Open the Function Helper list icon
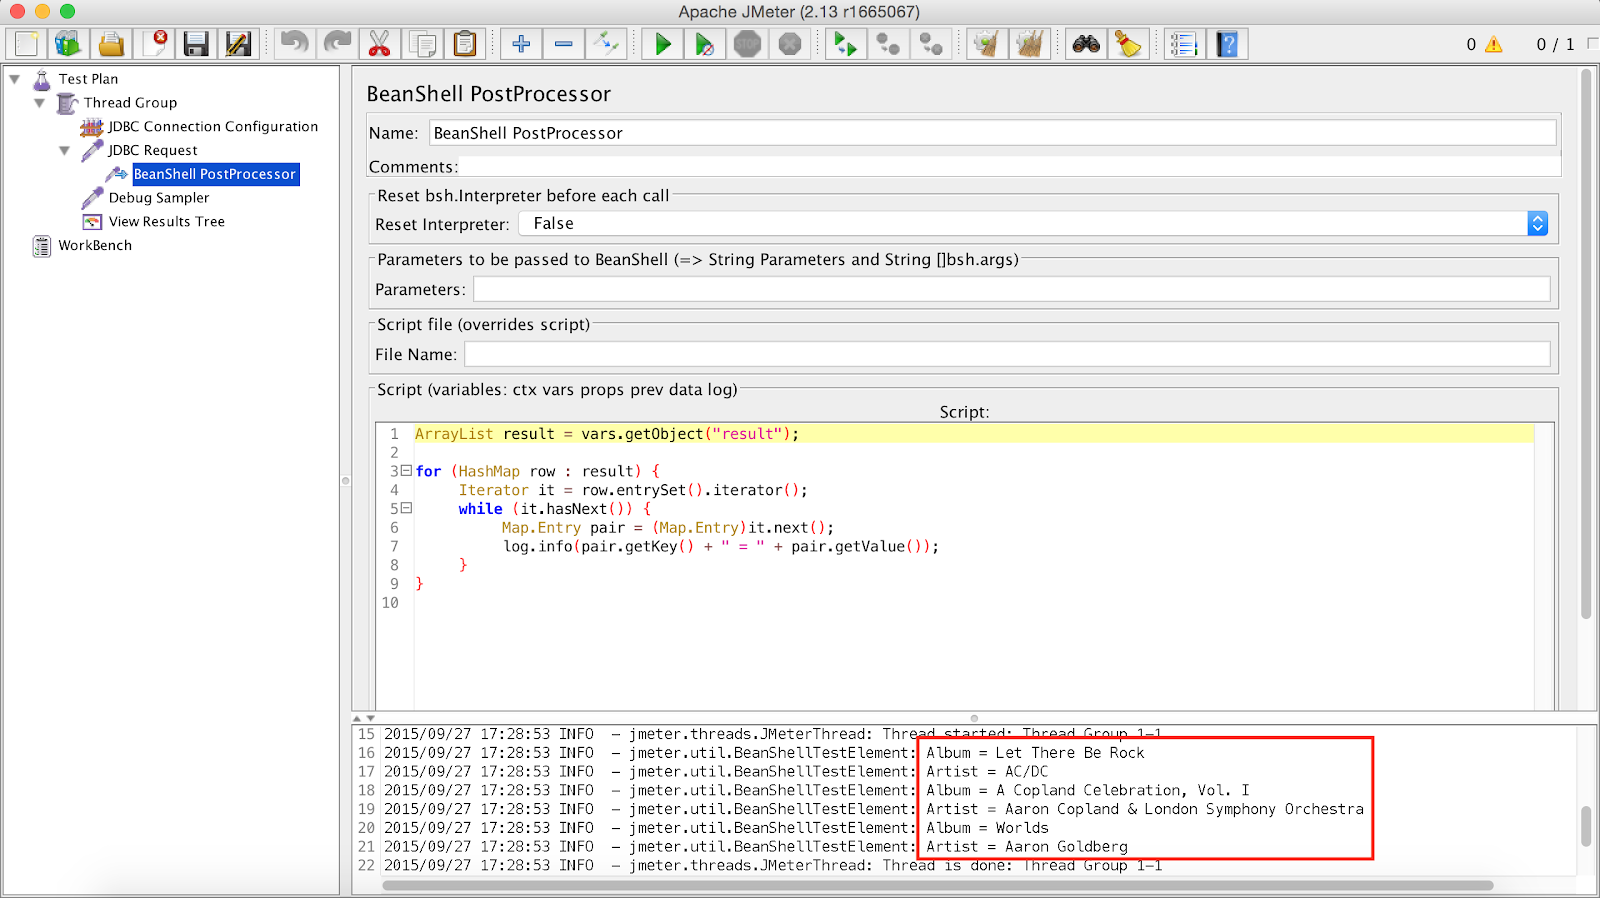This screenshot has height=898, width=1600. (x=1183, y=44)
